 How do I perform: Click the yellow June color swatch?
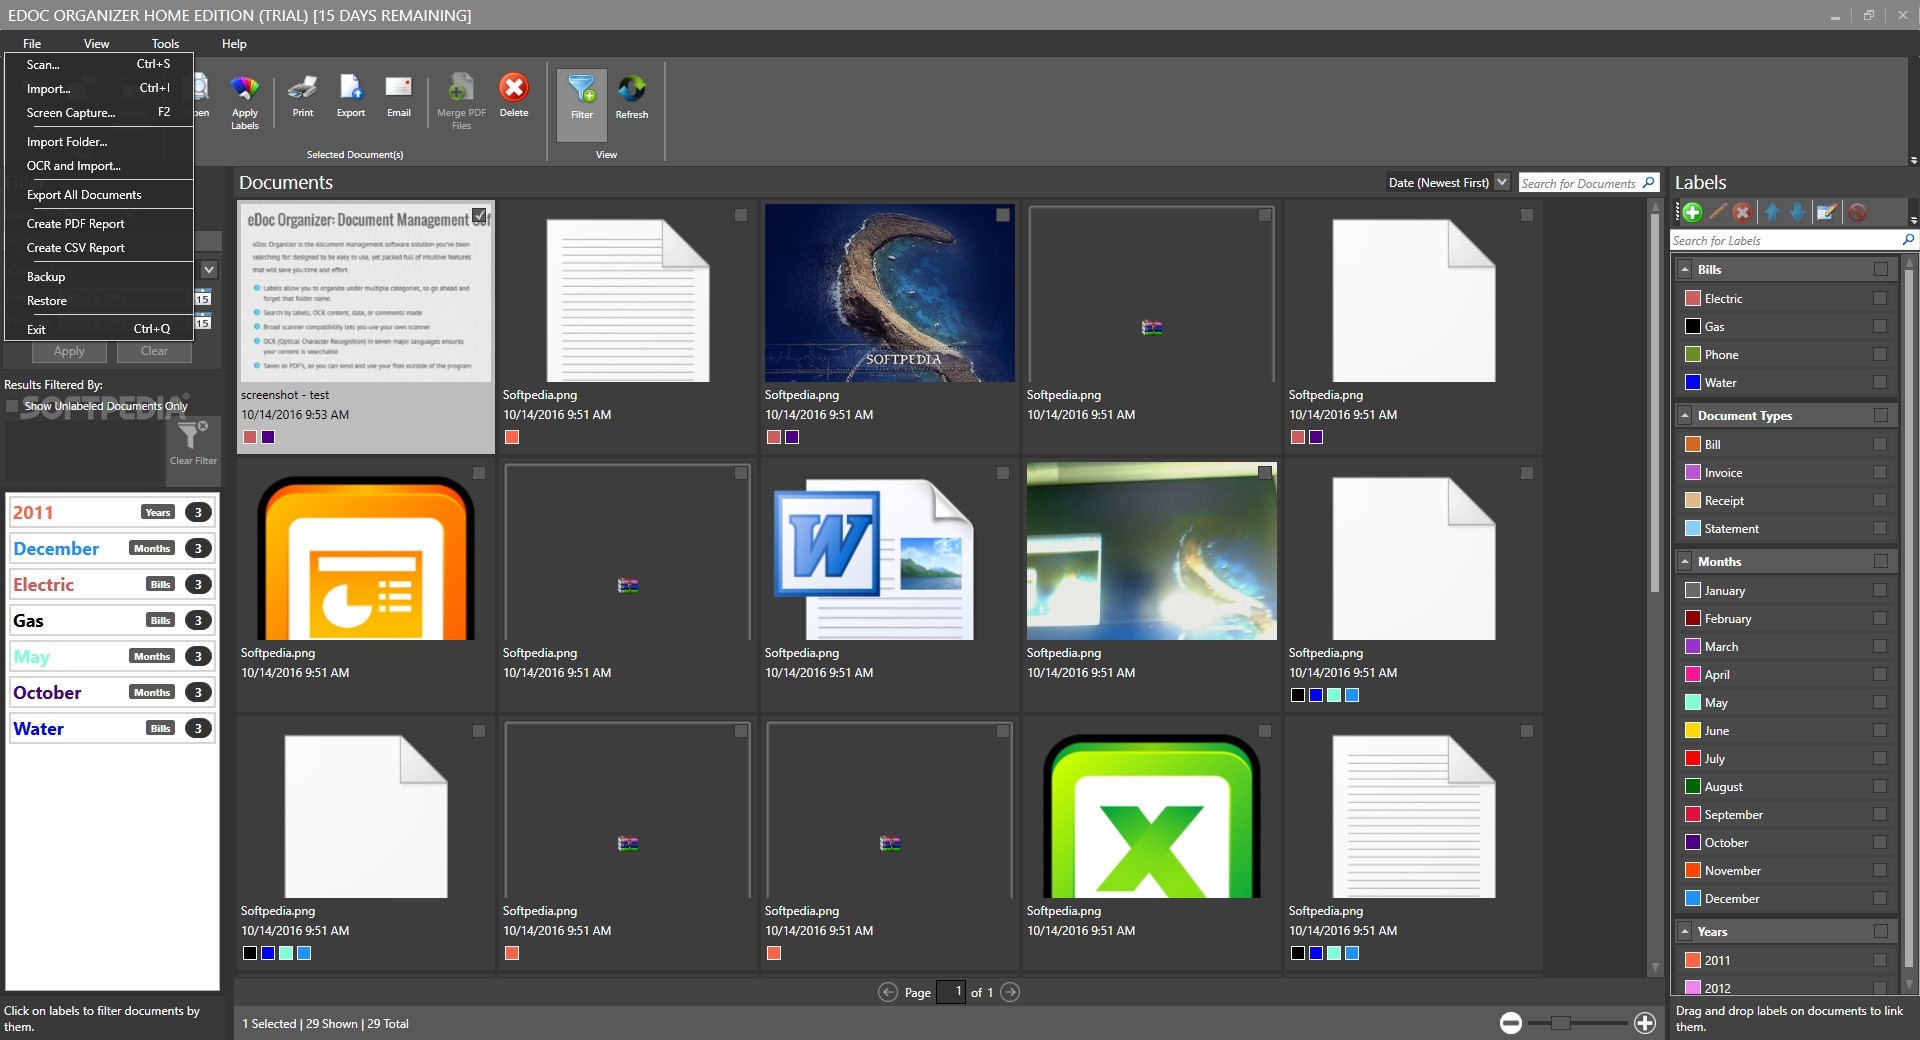pos(1693,730)
